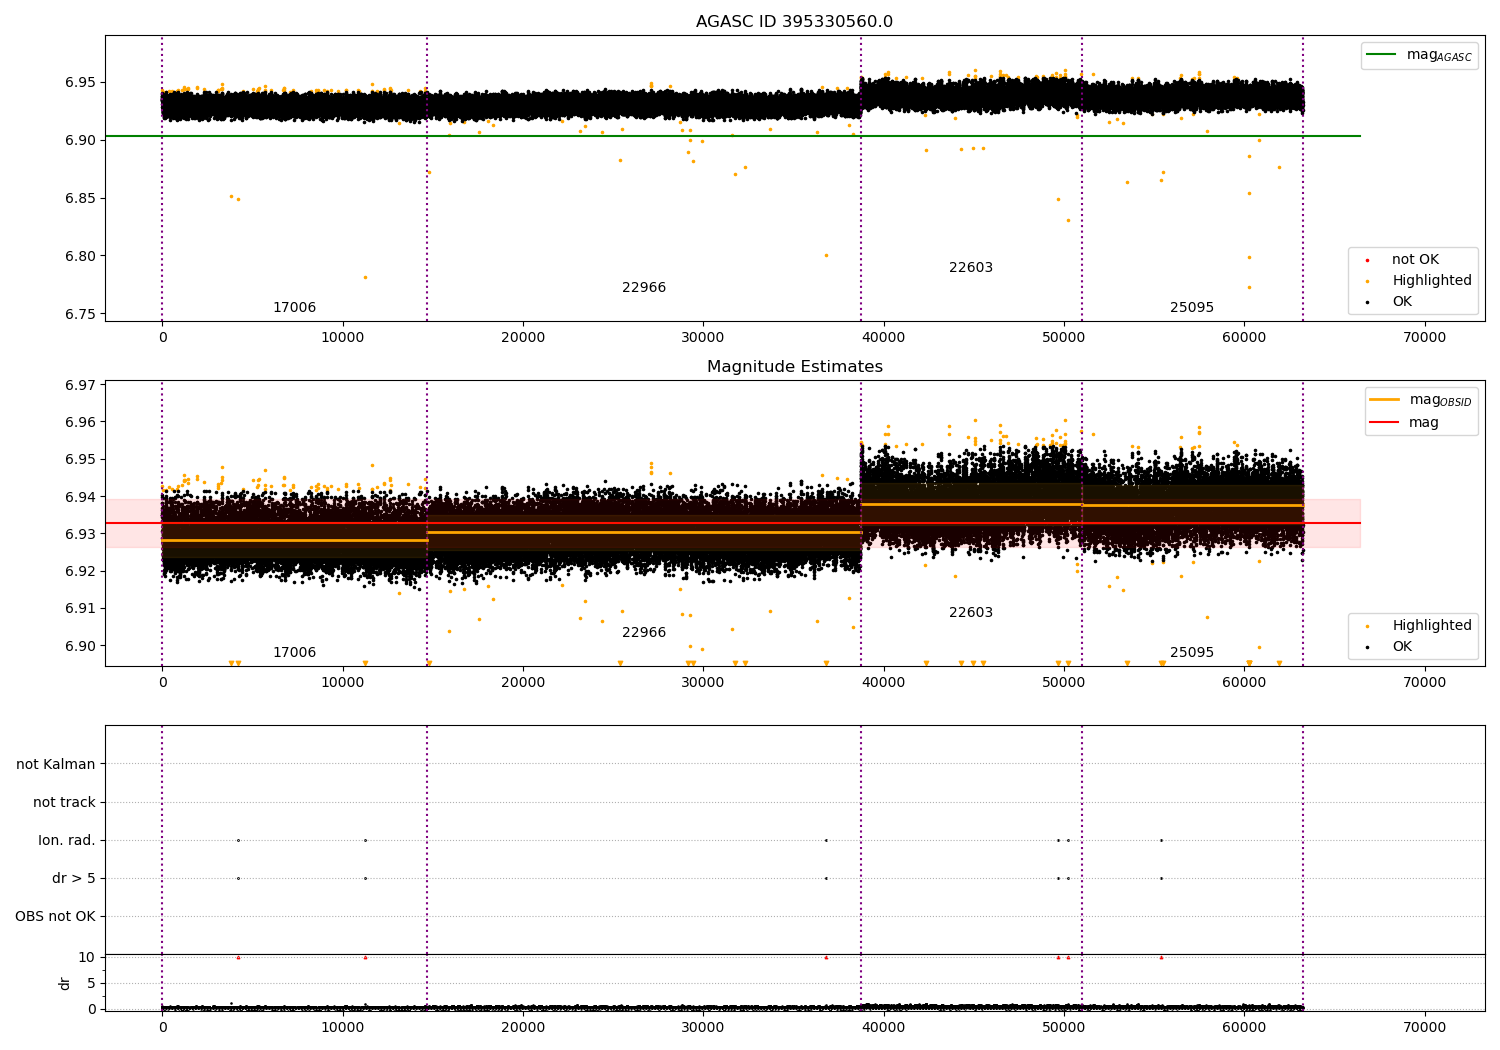The image size is (1500, 1050).
Task: Click obsid label 17006 in Magnitude Estimates plot
Action: (294, 653)
